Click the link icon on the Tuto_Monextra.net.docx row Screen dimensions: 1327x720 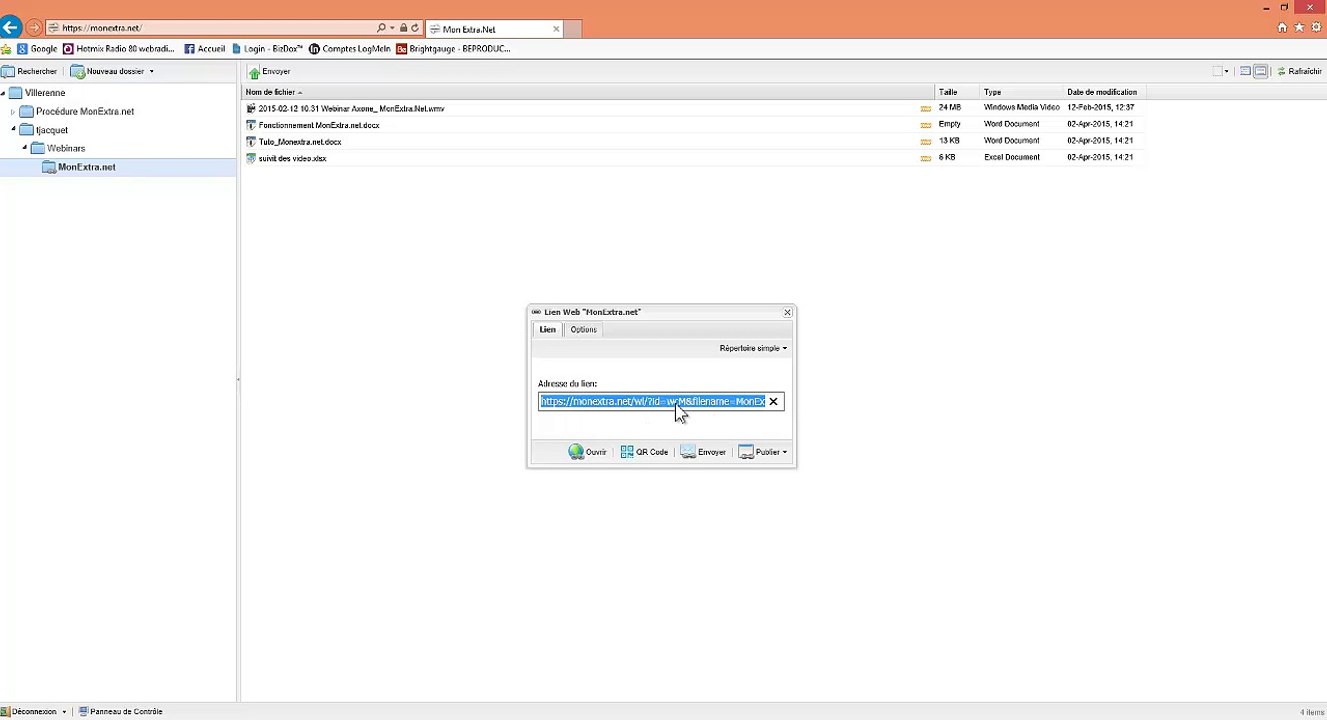925,142
